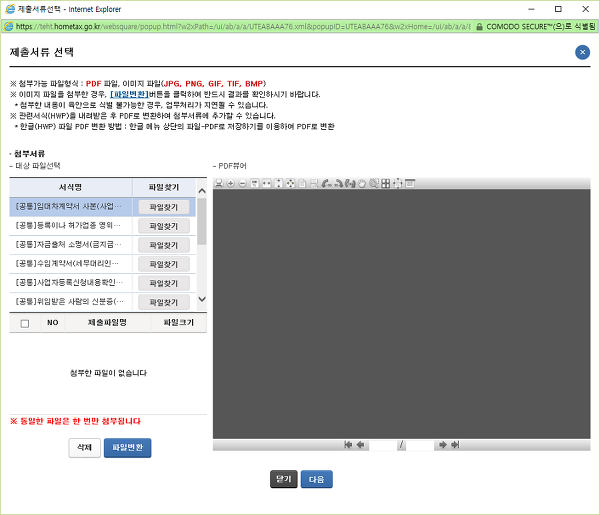This screenshot has height=515, width=600.
Task: Click the NO column header
Action: pyautogui.click(x=53, y=323)
